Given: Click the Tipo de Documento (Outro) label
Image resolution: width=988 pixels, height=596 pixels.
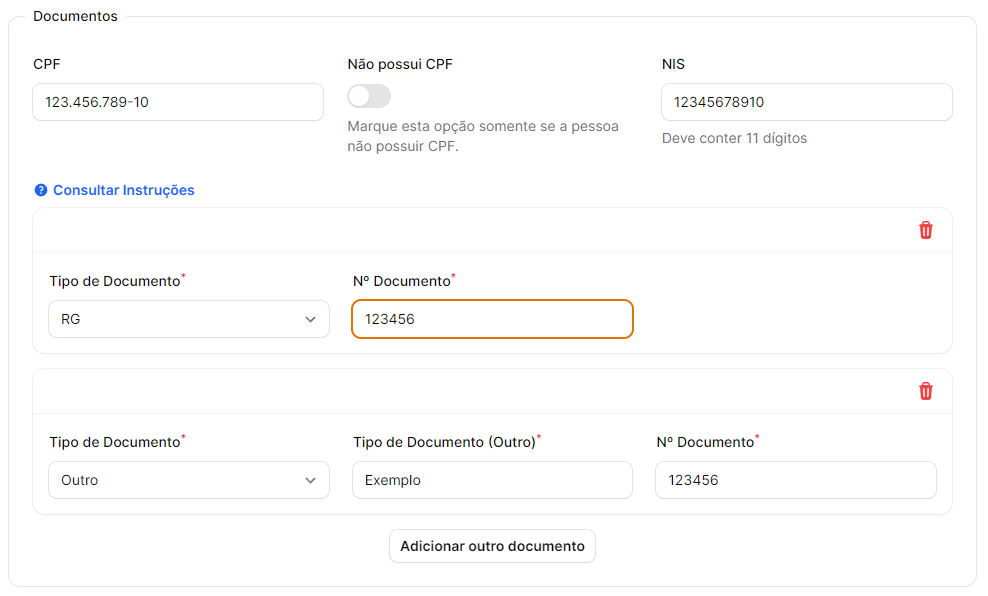Looking at the screenshot, I should 444,442.
